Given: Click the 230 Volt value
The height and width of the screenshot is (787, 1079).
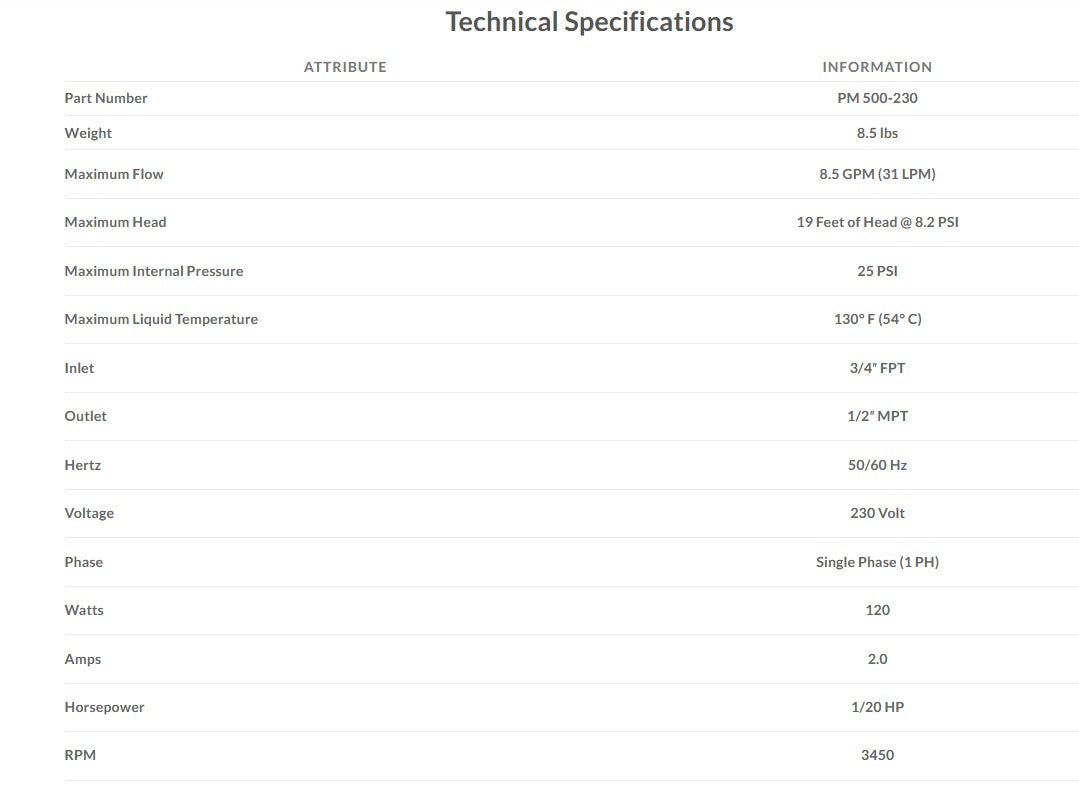Looking at the screenshot, I should click(x=877, y=513).
